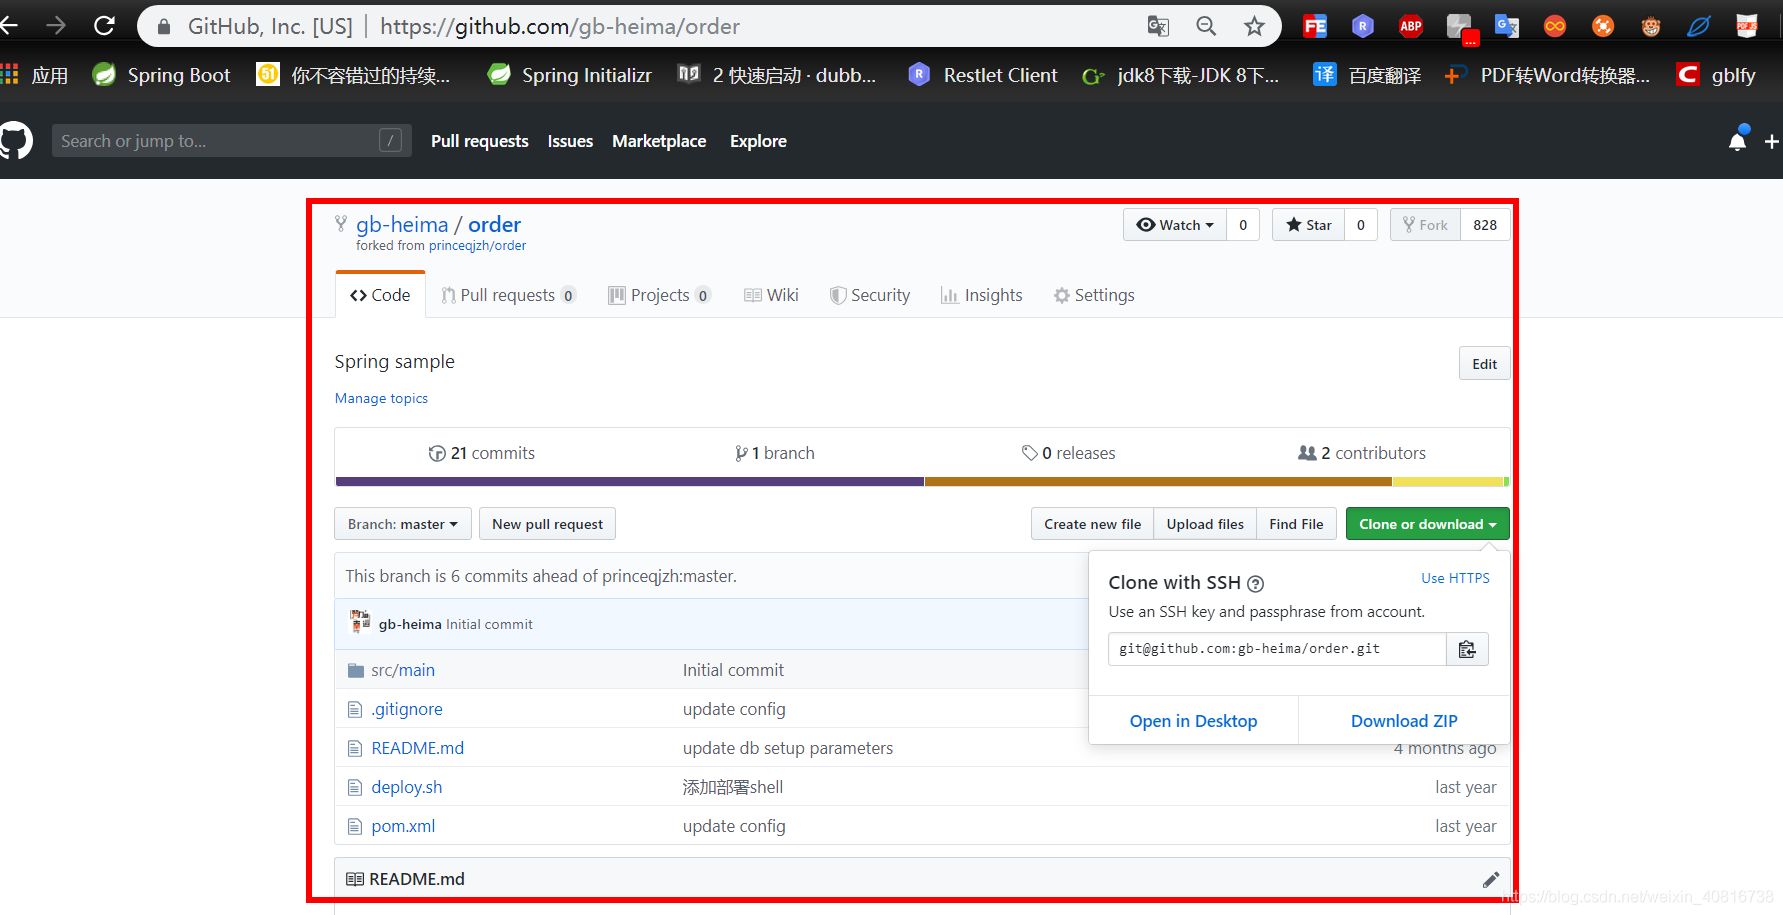Open the src/main folder
This screenshot has height=915, width=1783.
(403, 670)
